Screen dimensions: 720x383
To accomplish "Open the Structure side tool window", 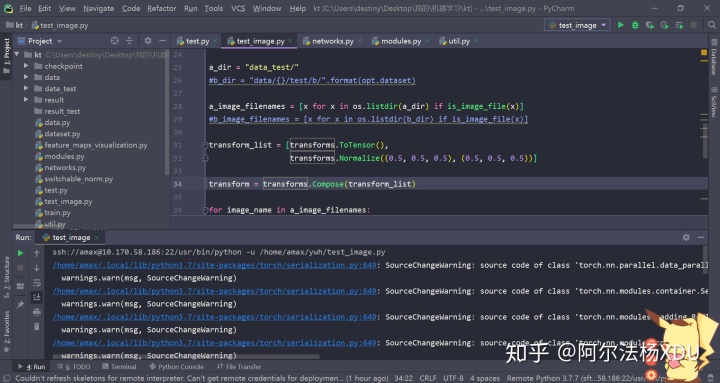I will point(6,277).
